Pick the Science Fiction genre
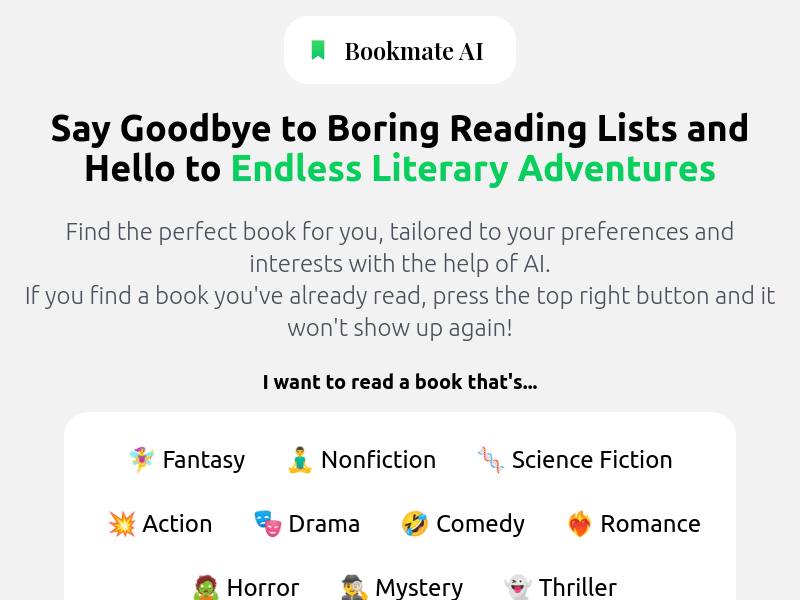The width and height of the screenshot is (800, 600). pos(575,459)
